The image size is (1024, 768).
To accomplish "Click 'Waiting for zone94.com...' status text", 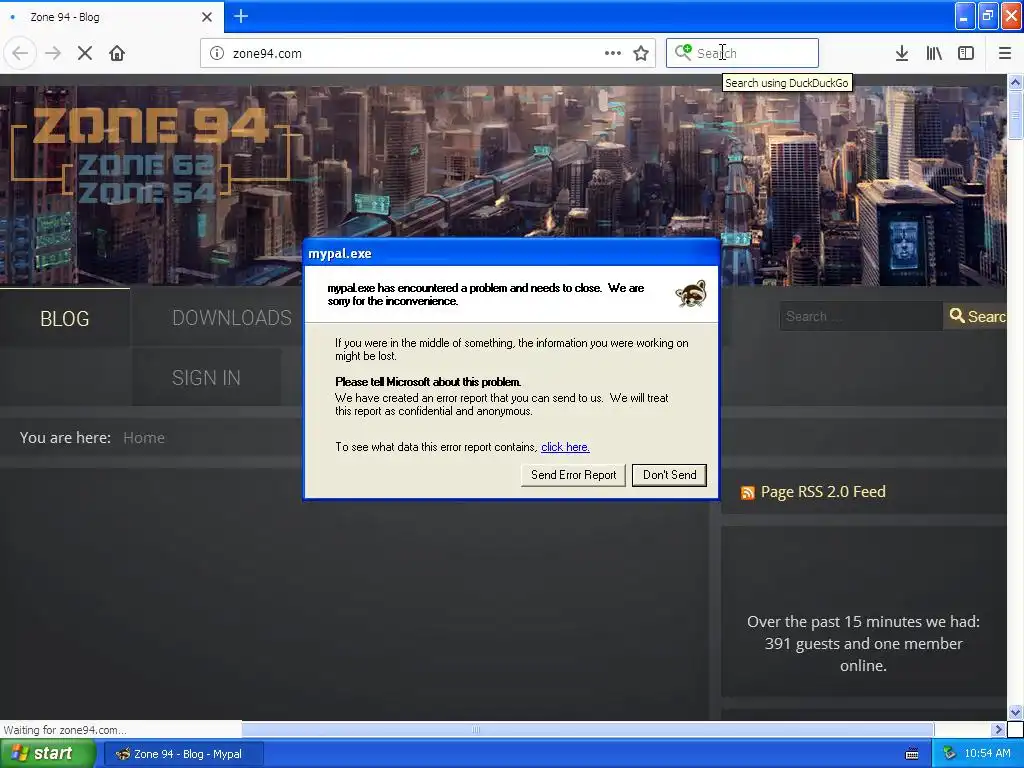I will tap(65, 730).
